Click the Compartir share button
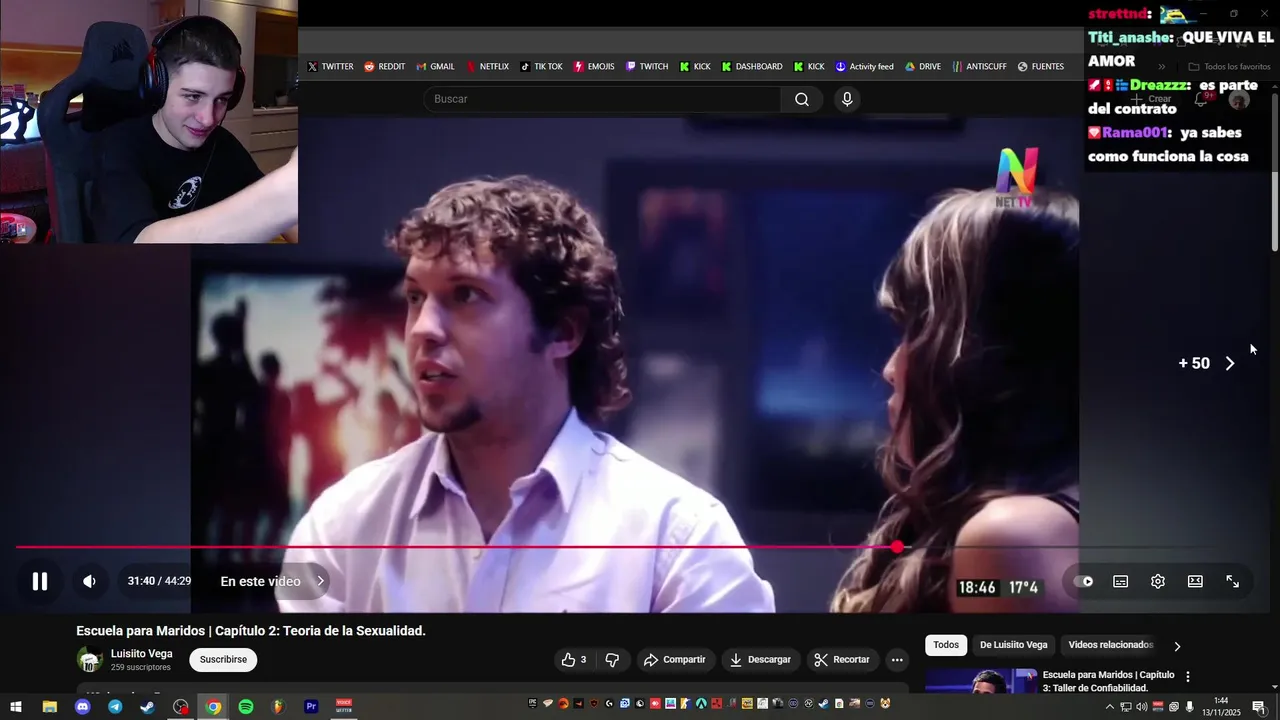This screenshot has width=1280, height=720. point(675,660)
